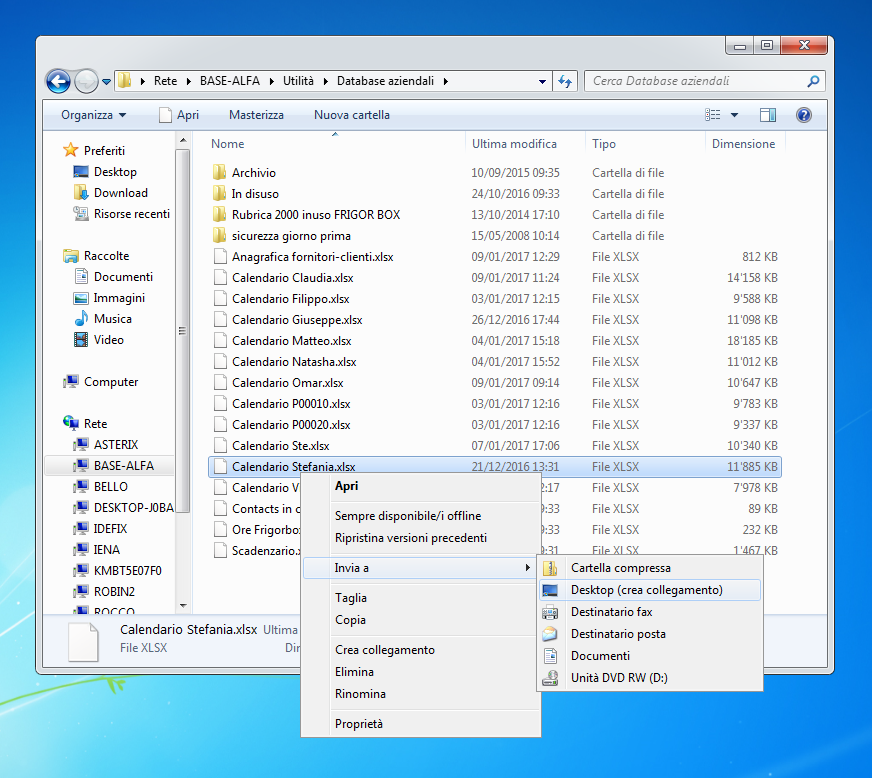
Task: Click the navigation pane vertical scrollbar
Action: (x=182, y=330)
